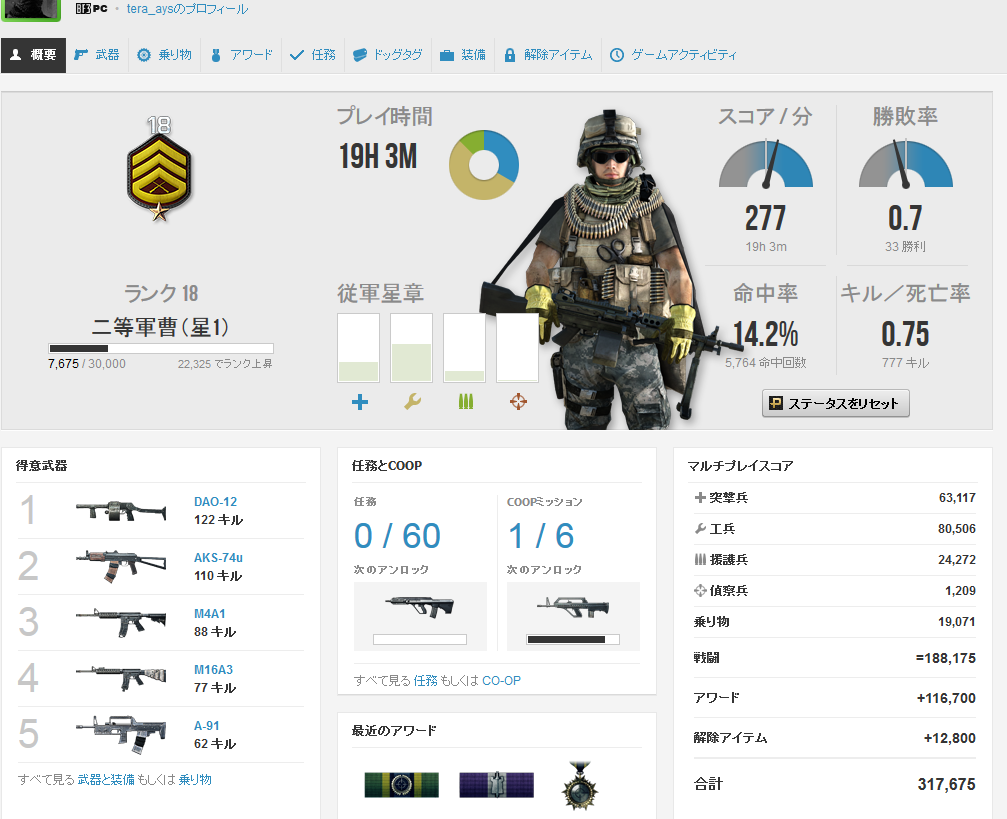Open the 乗り物 vehicles tab

[164, 55]
